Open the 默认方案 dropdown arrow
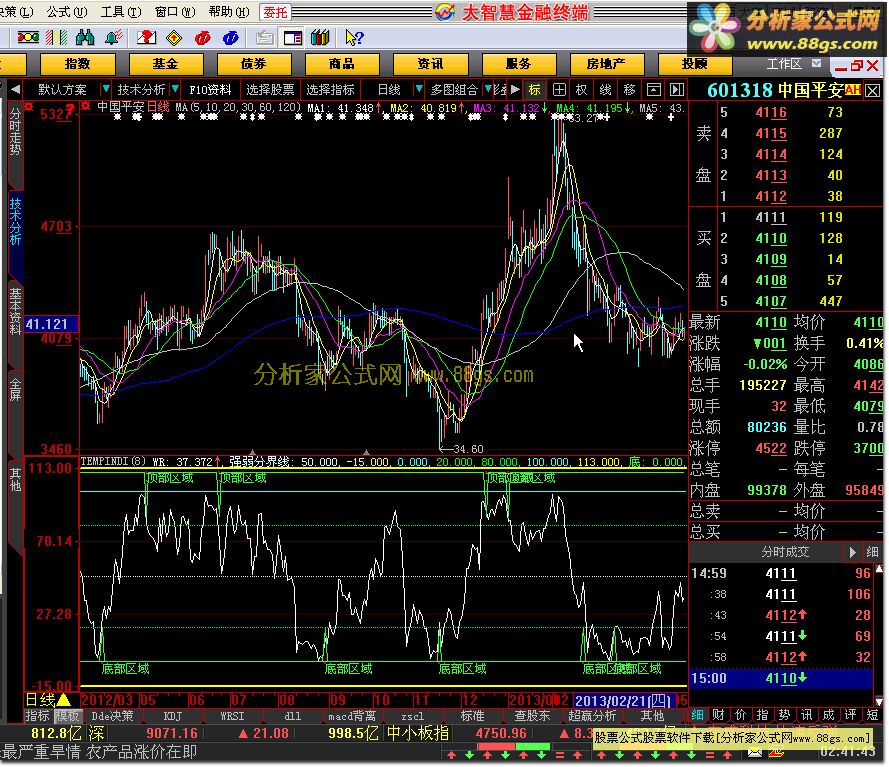The image size is (889, 767). pos(105,89)
